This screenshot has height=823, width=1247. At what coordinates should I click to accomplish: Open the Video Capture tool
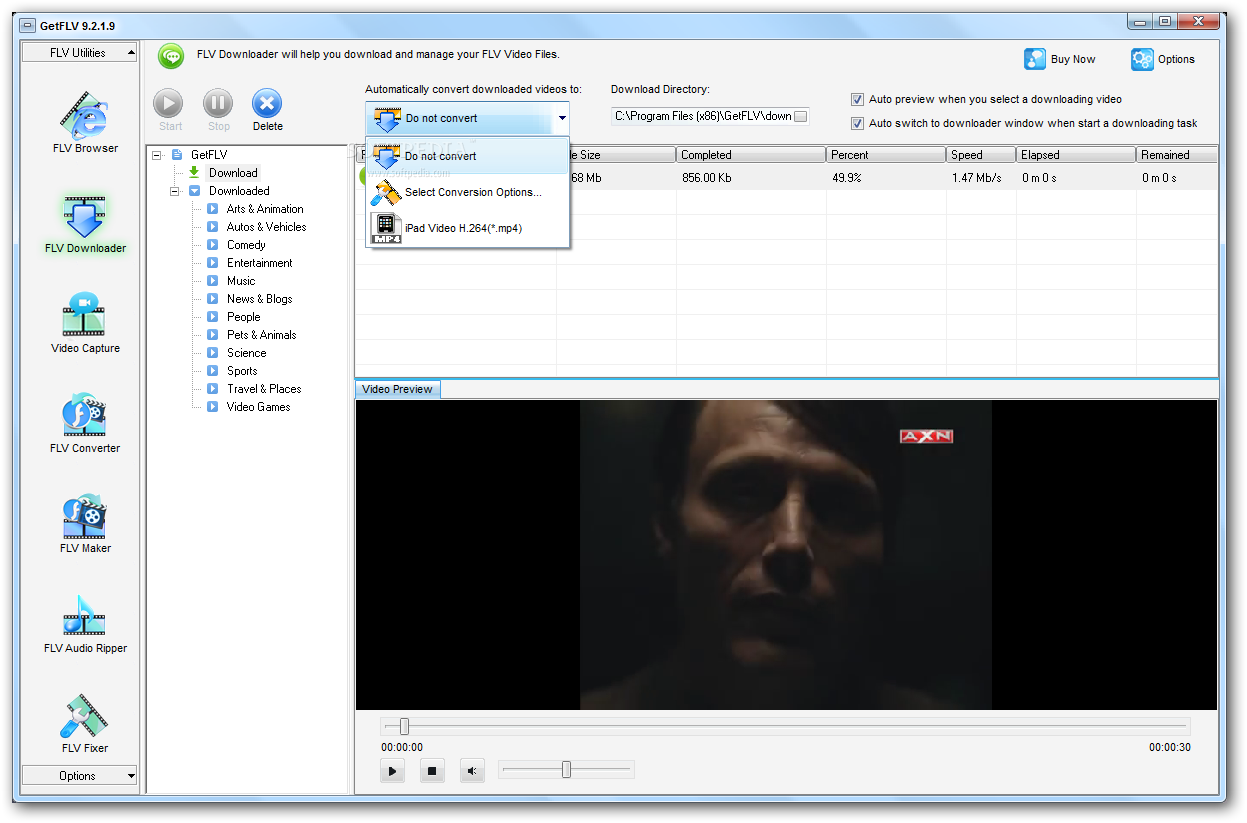coord(85,322)
